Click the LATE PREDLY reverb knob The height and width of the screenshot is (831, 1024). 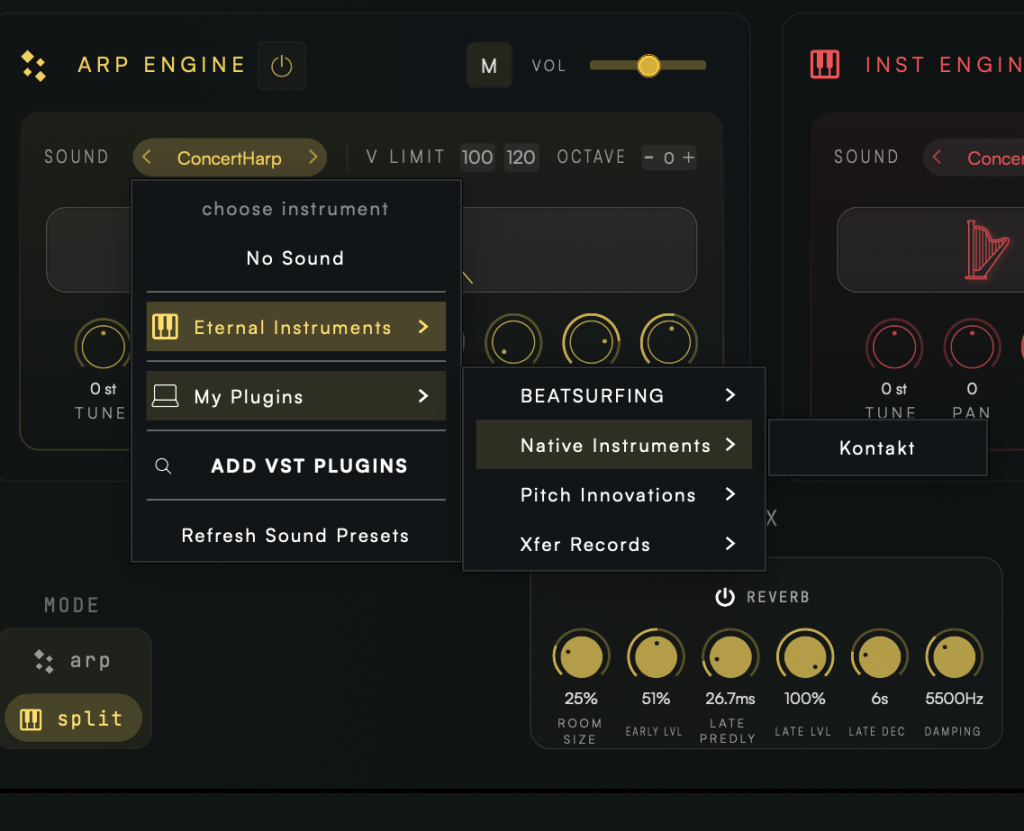730,657
